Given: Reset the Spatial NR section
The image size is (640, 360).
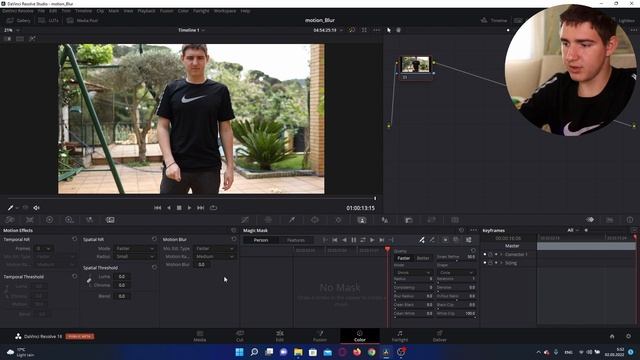Looking at the screenshot, I should click(x=154, y=239).
